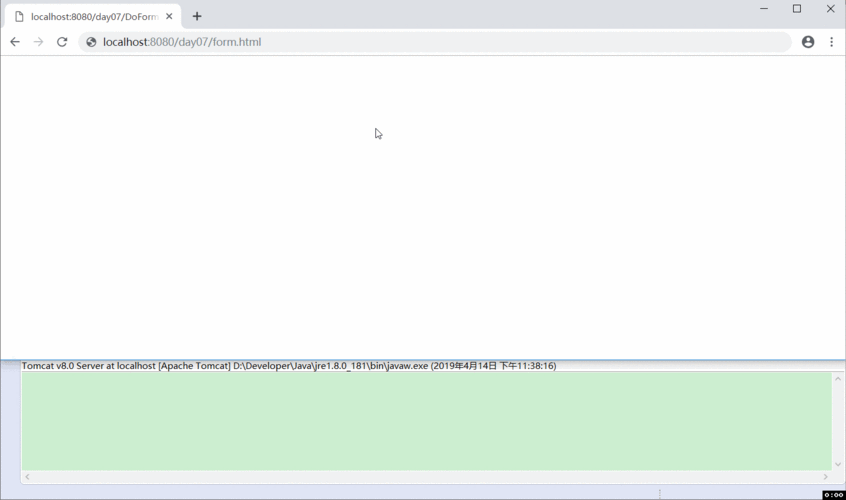Screen dimensions: 846x500
Task: Click the Tomcat v8.0 Server console title
Action: pyautogui.click(x=288, y=366)
